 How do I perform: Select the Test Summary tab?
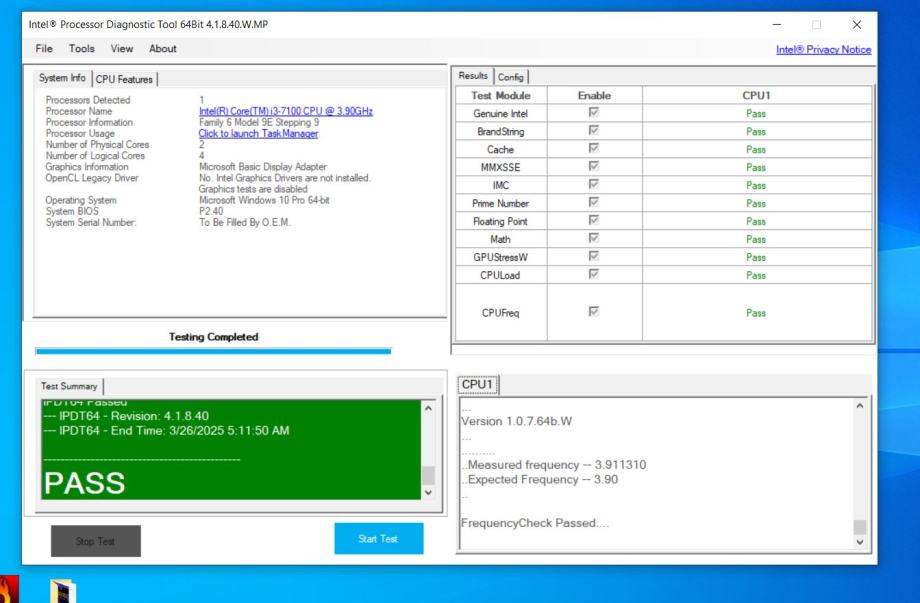[69, 386]
